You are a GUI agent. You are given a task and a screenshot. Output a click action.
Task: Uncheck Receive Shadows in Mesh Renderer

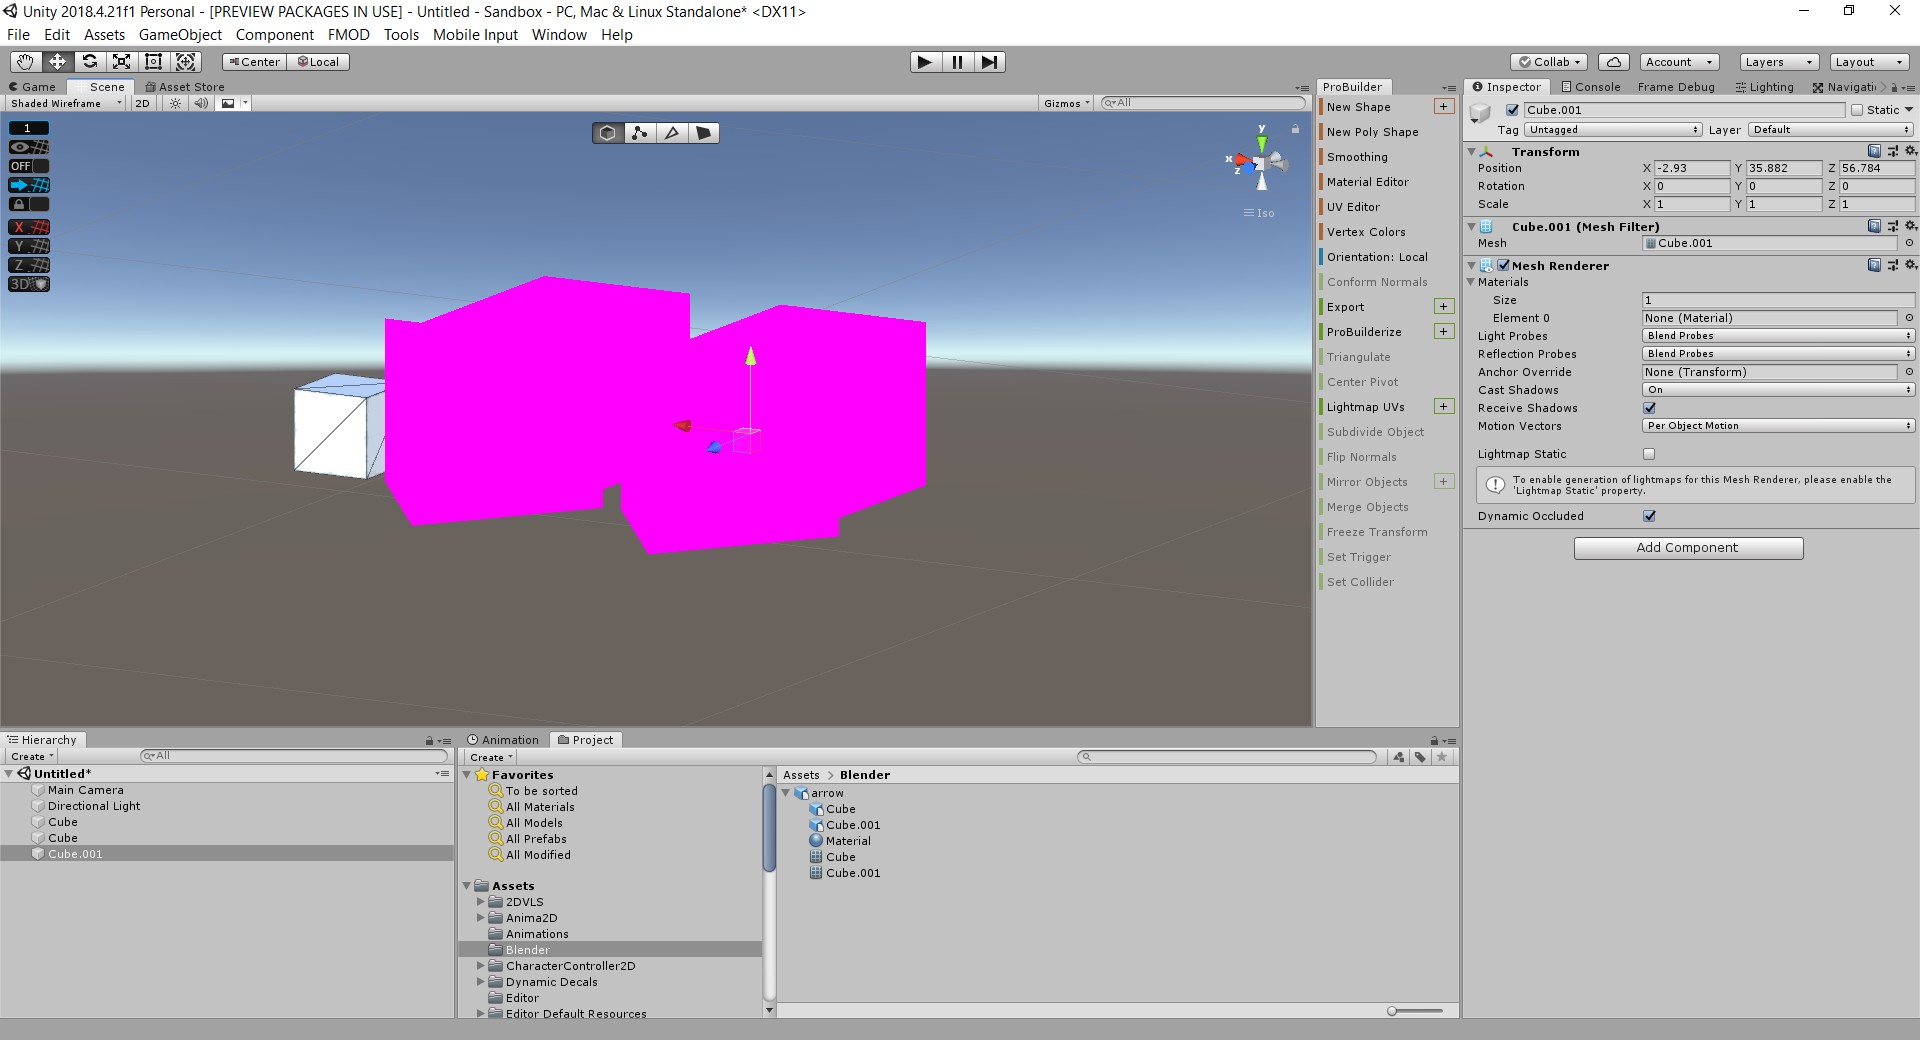[1648, 408]
